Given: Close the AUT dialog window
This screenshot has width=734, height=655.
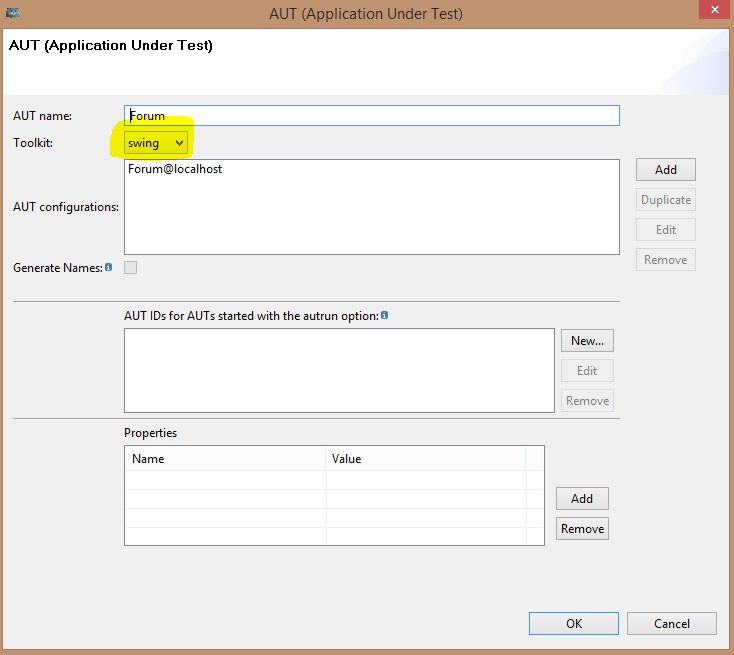Looking at the screenshot, I should pos(714,10).
